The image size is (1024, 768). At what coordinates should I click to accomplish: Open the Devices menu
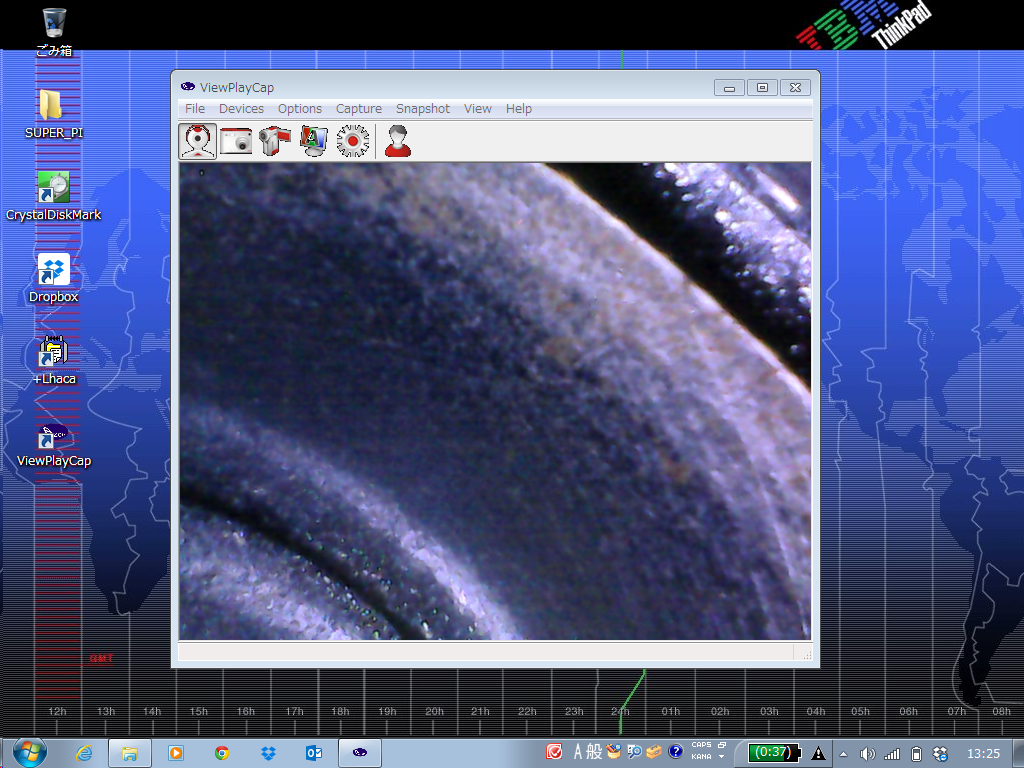tap(241, 108)
